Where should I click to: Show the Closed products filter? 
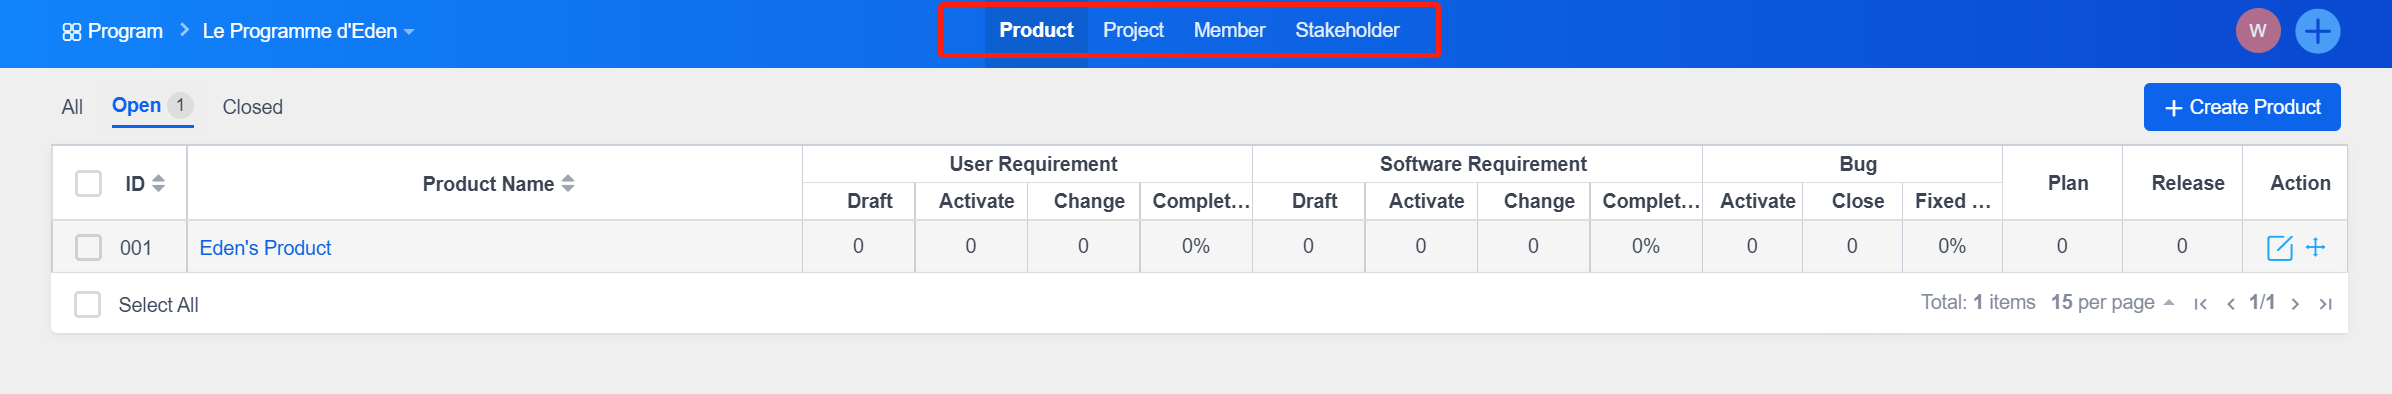252,107
